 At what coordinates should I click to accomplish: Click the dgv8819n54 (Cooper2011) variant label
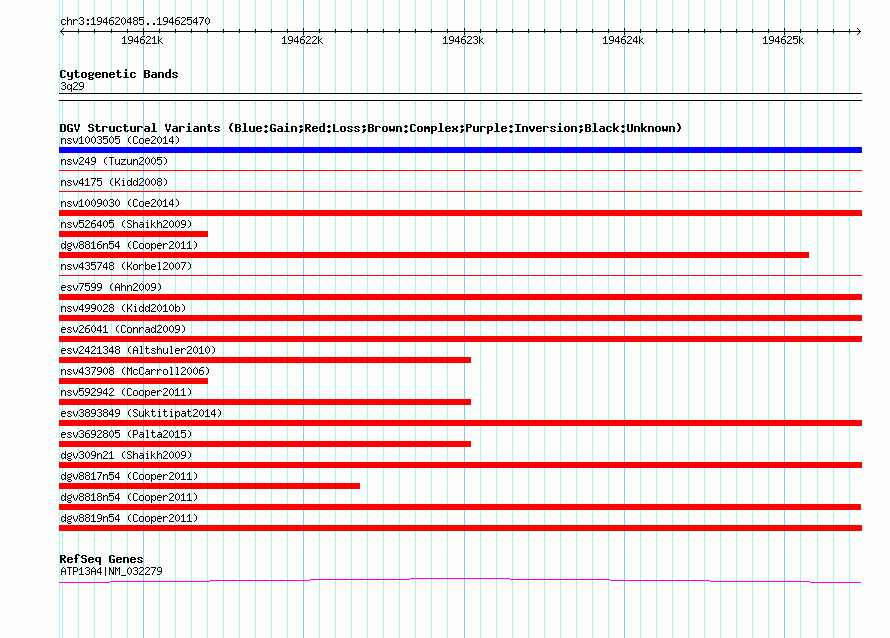click(x=129, y=518)
